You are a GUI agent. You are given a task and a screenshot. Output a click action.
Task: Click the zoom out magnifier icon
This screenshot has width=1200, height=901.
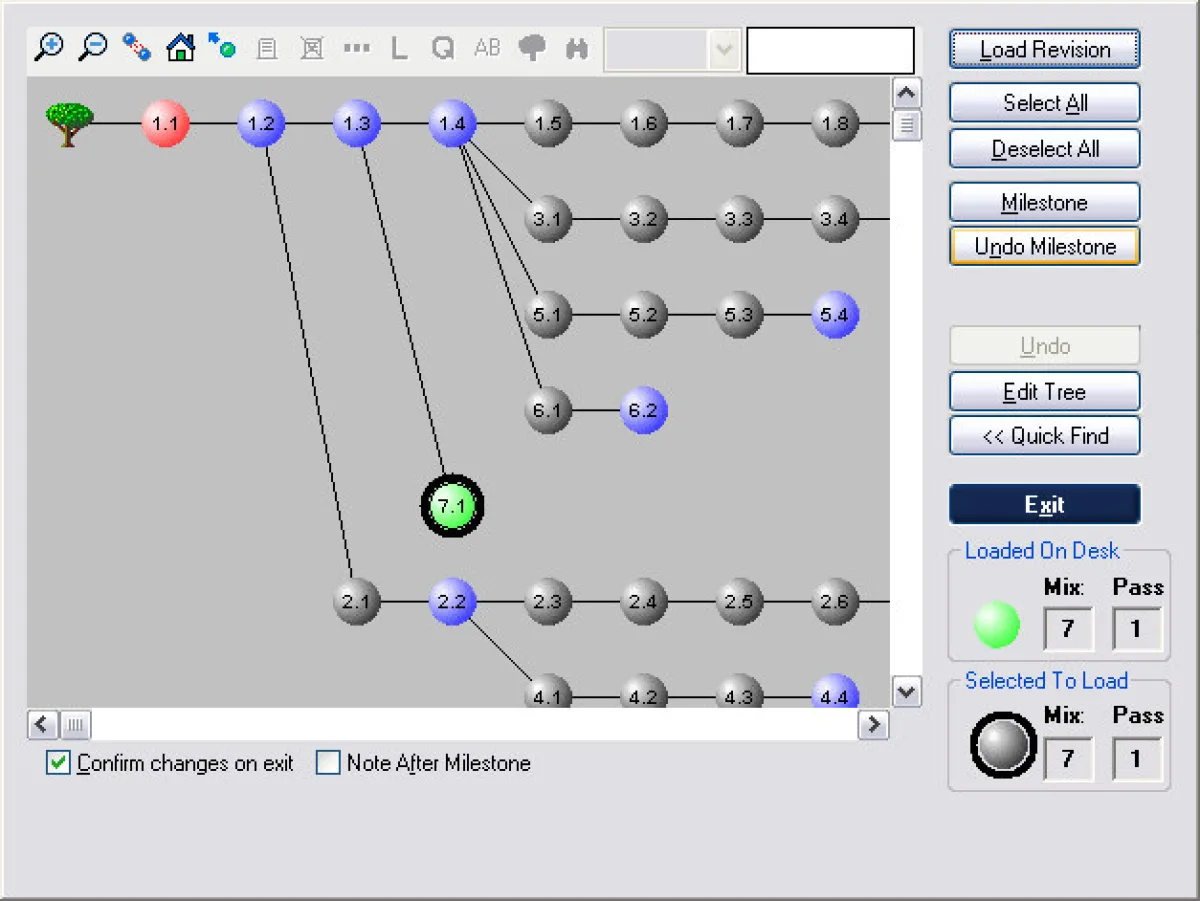92,47
